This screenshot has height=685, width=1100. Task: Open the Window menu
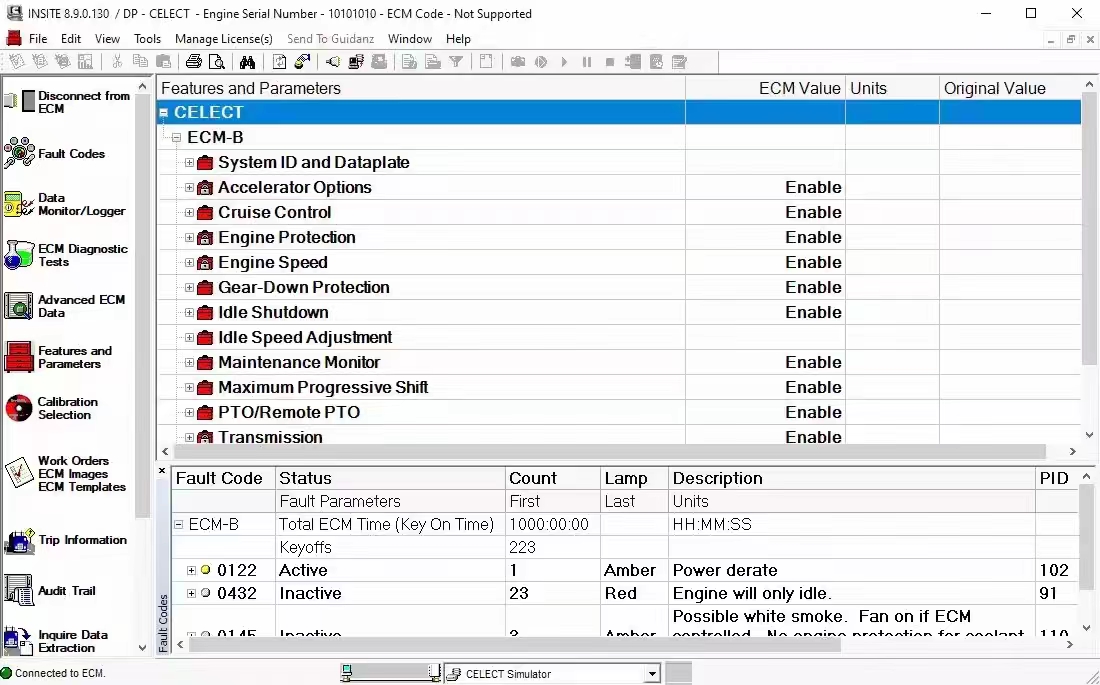click(x=410, y=39)
